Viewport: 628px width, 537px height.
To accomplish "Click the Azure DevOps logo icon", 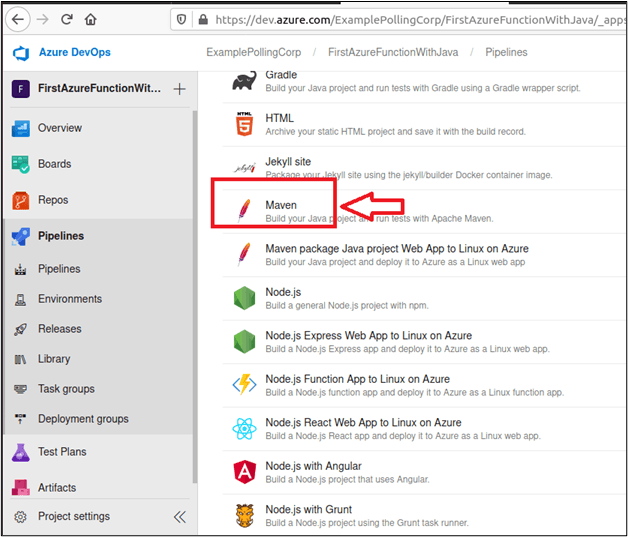I will tap(21, 52).
